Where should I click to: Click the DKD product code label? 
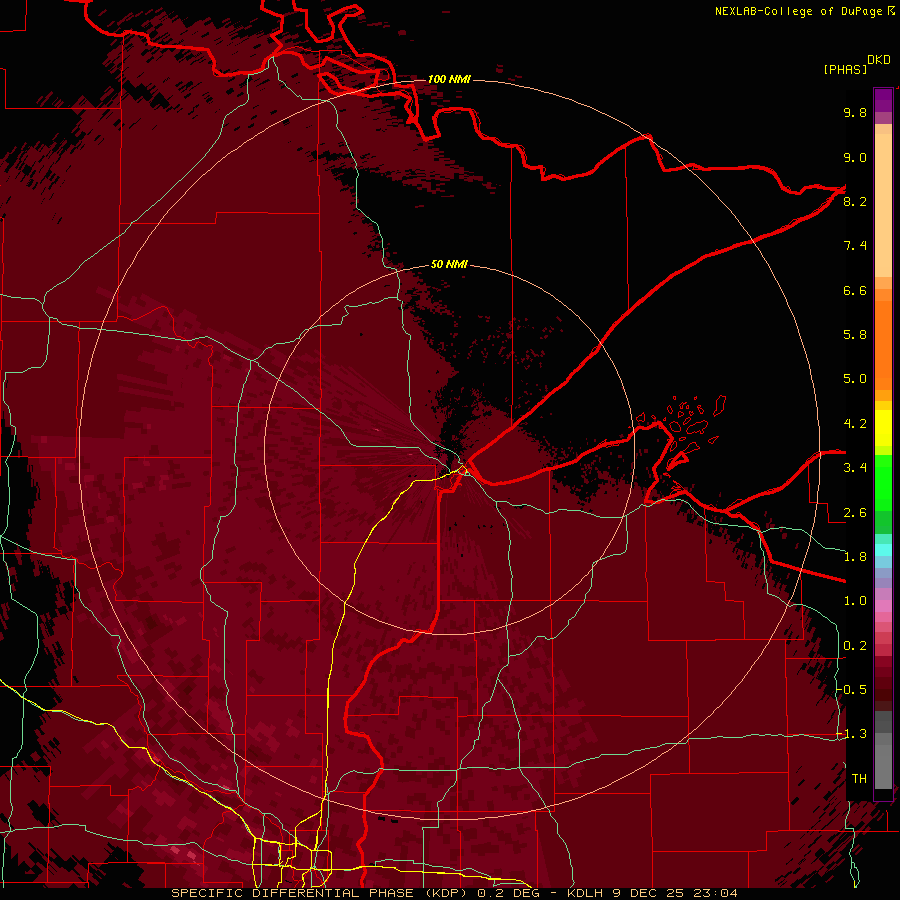[x=879, y=60]
